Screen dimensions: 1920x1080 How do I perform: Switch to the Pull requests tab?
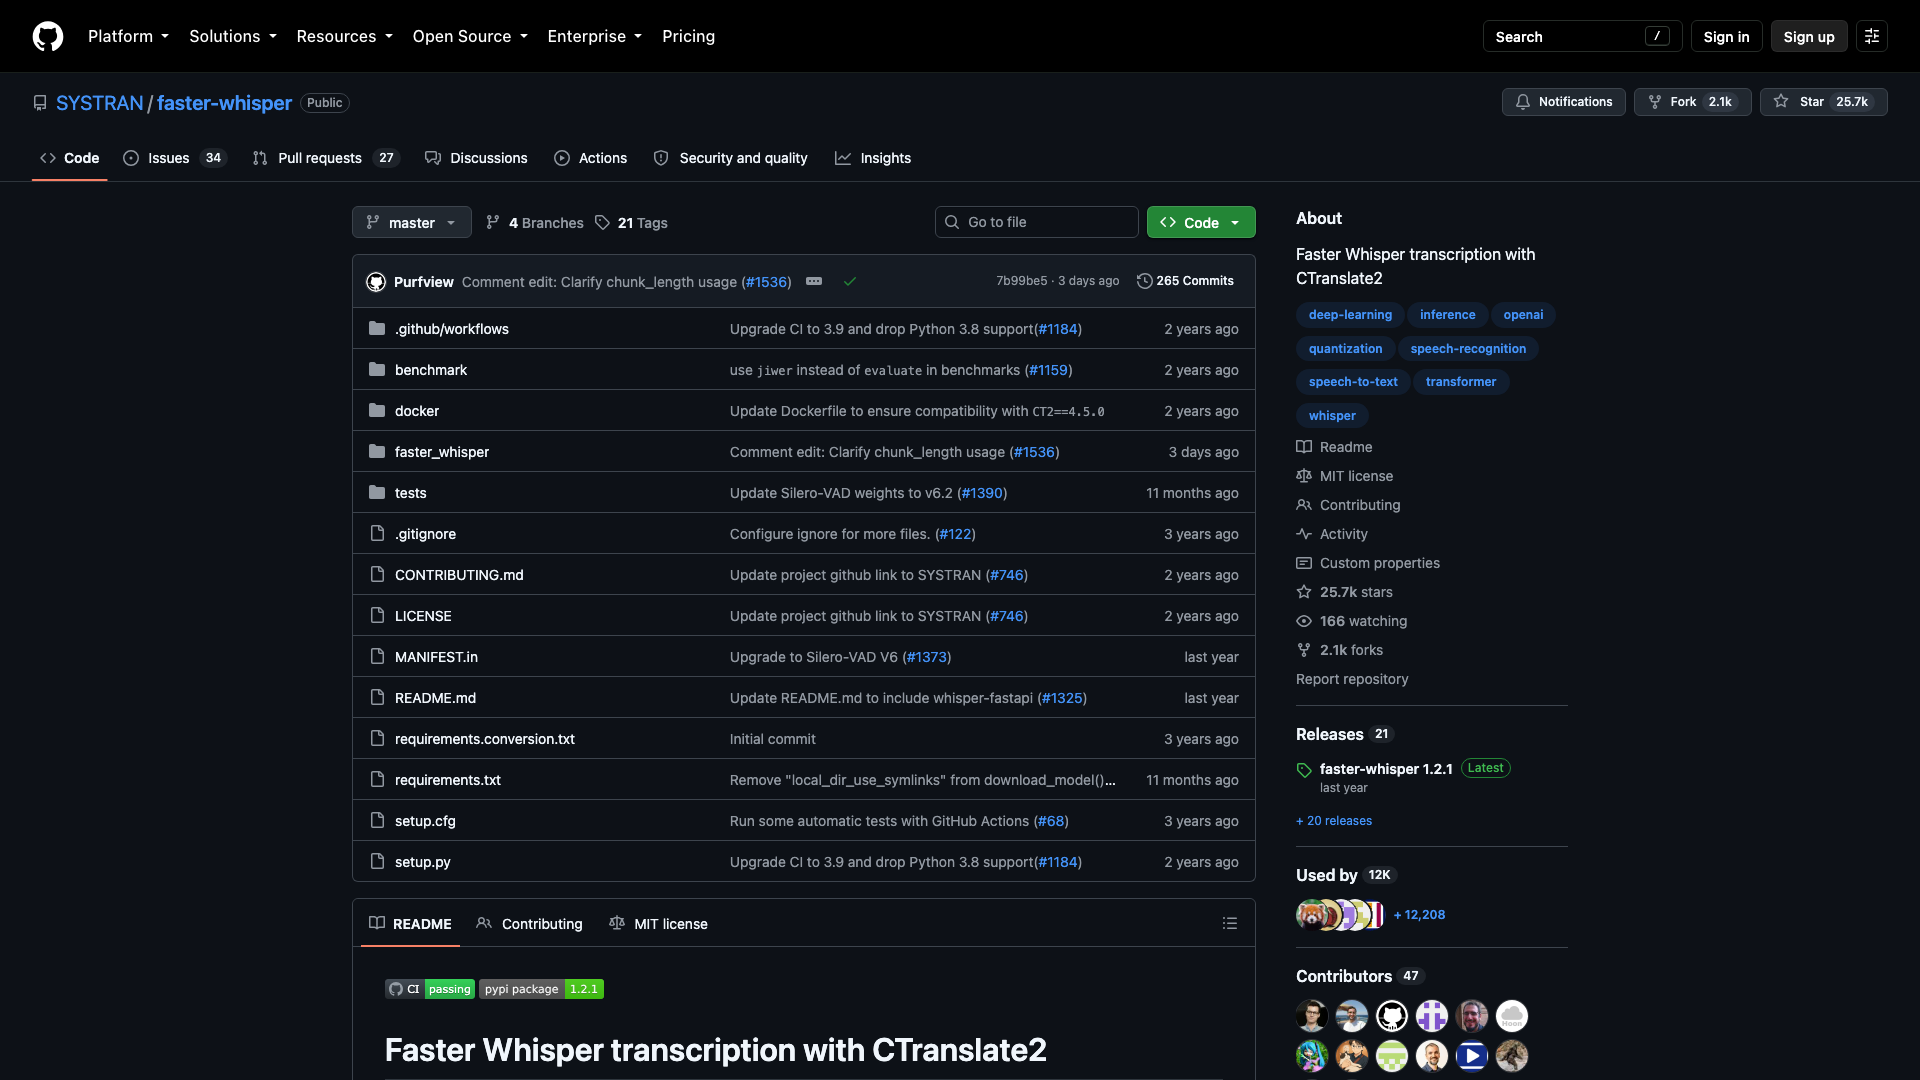pos(326,158)
